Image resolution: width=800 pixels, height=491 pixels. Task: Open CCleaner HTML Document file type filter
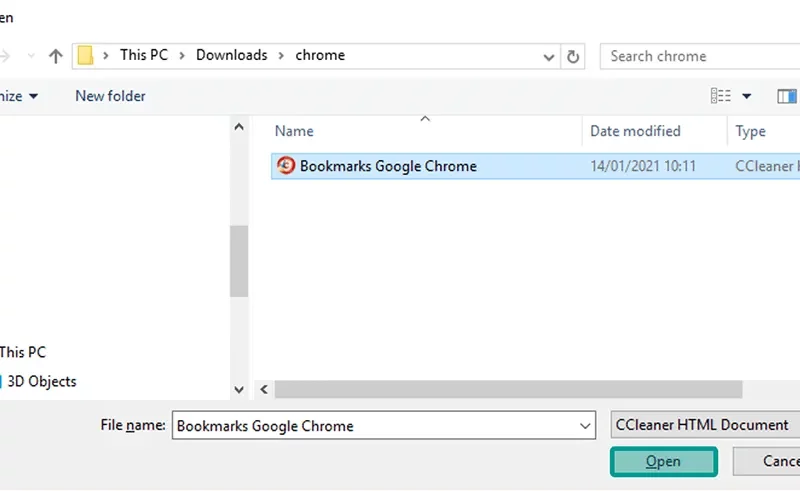pos(705,425)
